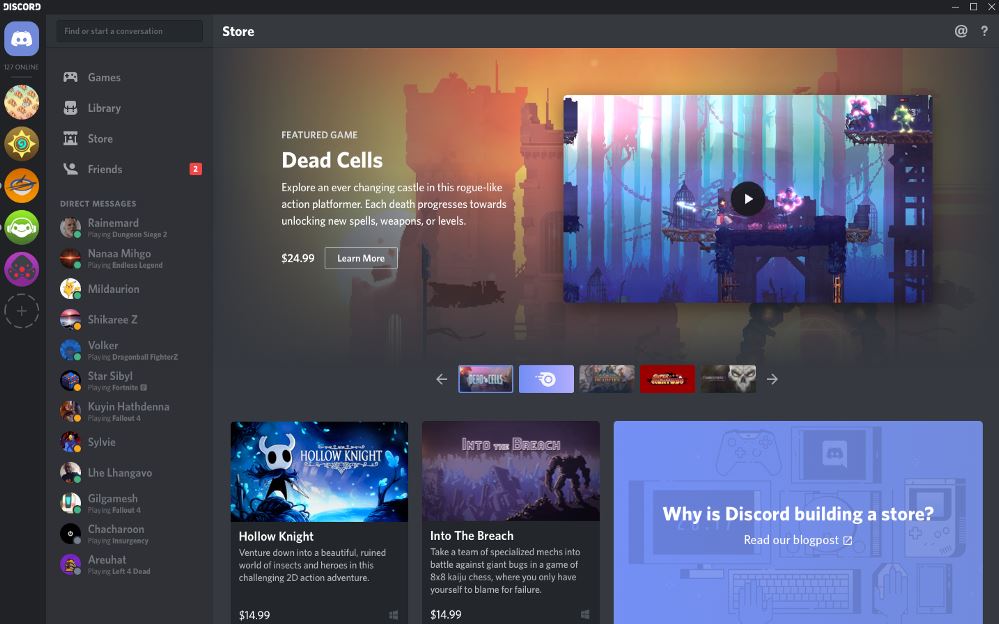Open the mentions at-sign icon
Viewport: 999px width, 624px height.
pyautogui.click(x=961, y=31)
